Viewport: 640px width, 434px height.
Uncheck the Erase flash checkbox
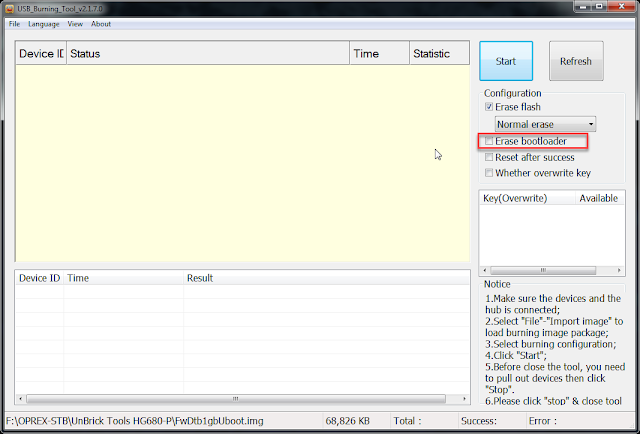[x=489, y=107]
